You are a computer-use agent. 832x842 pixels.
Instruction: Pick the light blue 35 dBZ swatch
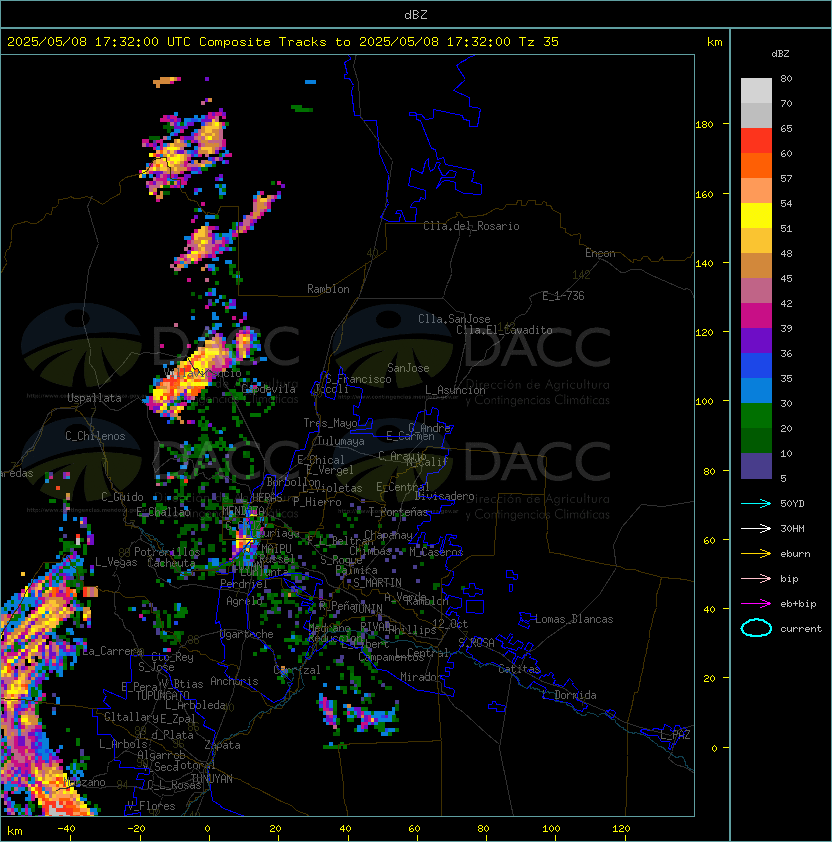click(756, 390)
